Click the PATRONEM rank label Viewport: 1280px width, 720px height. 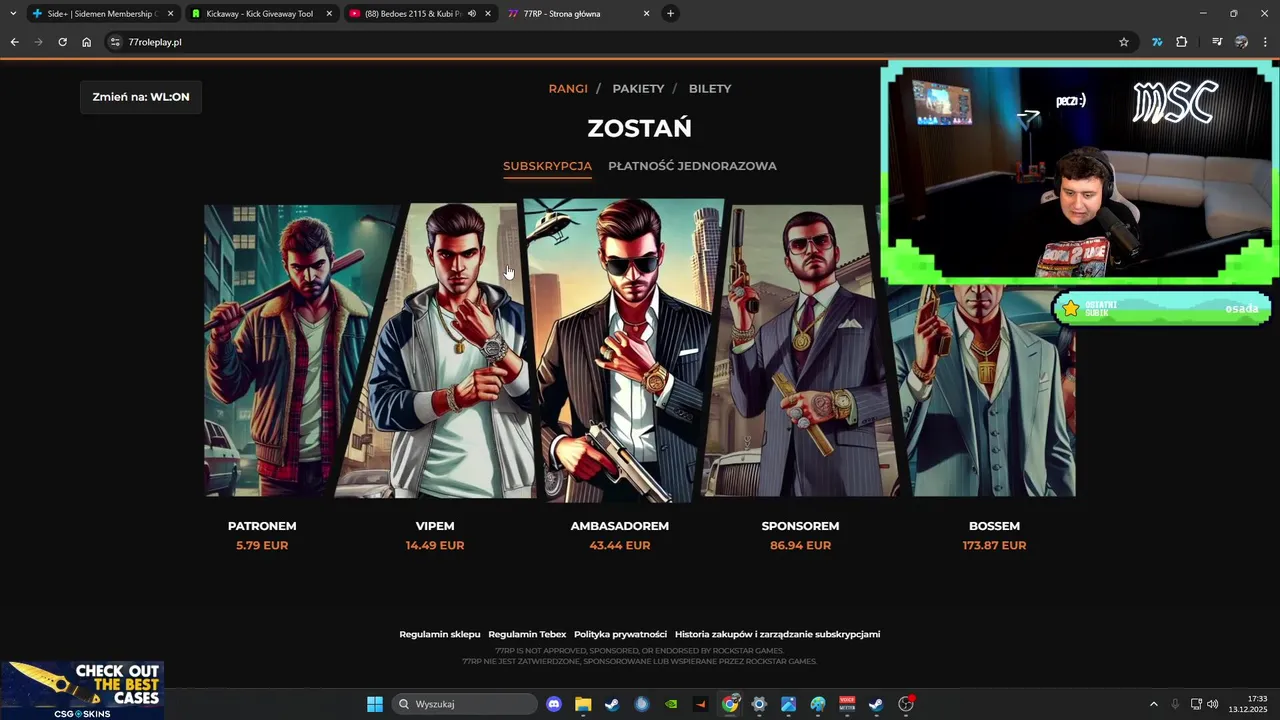coord(262,526)
